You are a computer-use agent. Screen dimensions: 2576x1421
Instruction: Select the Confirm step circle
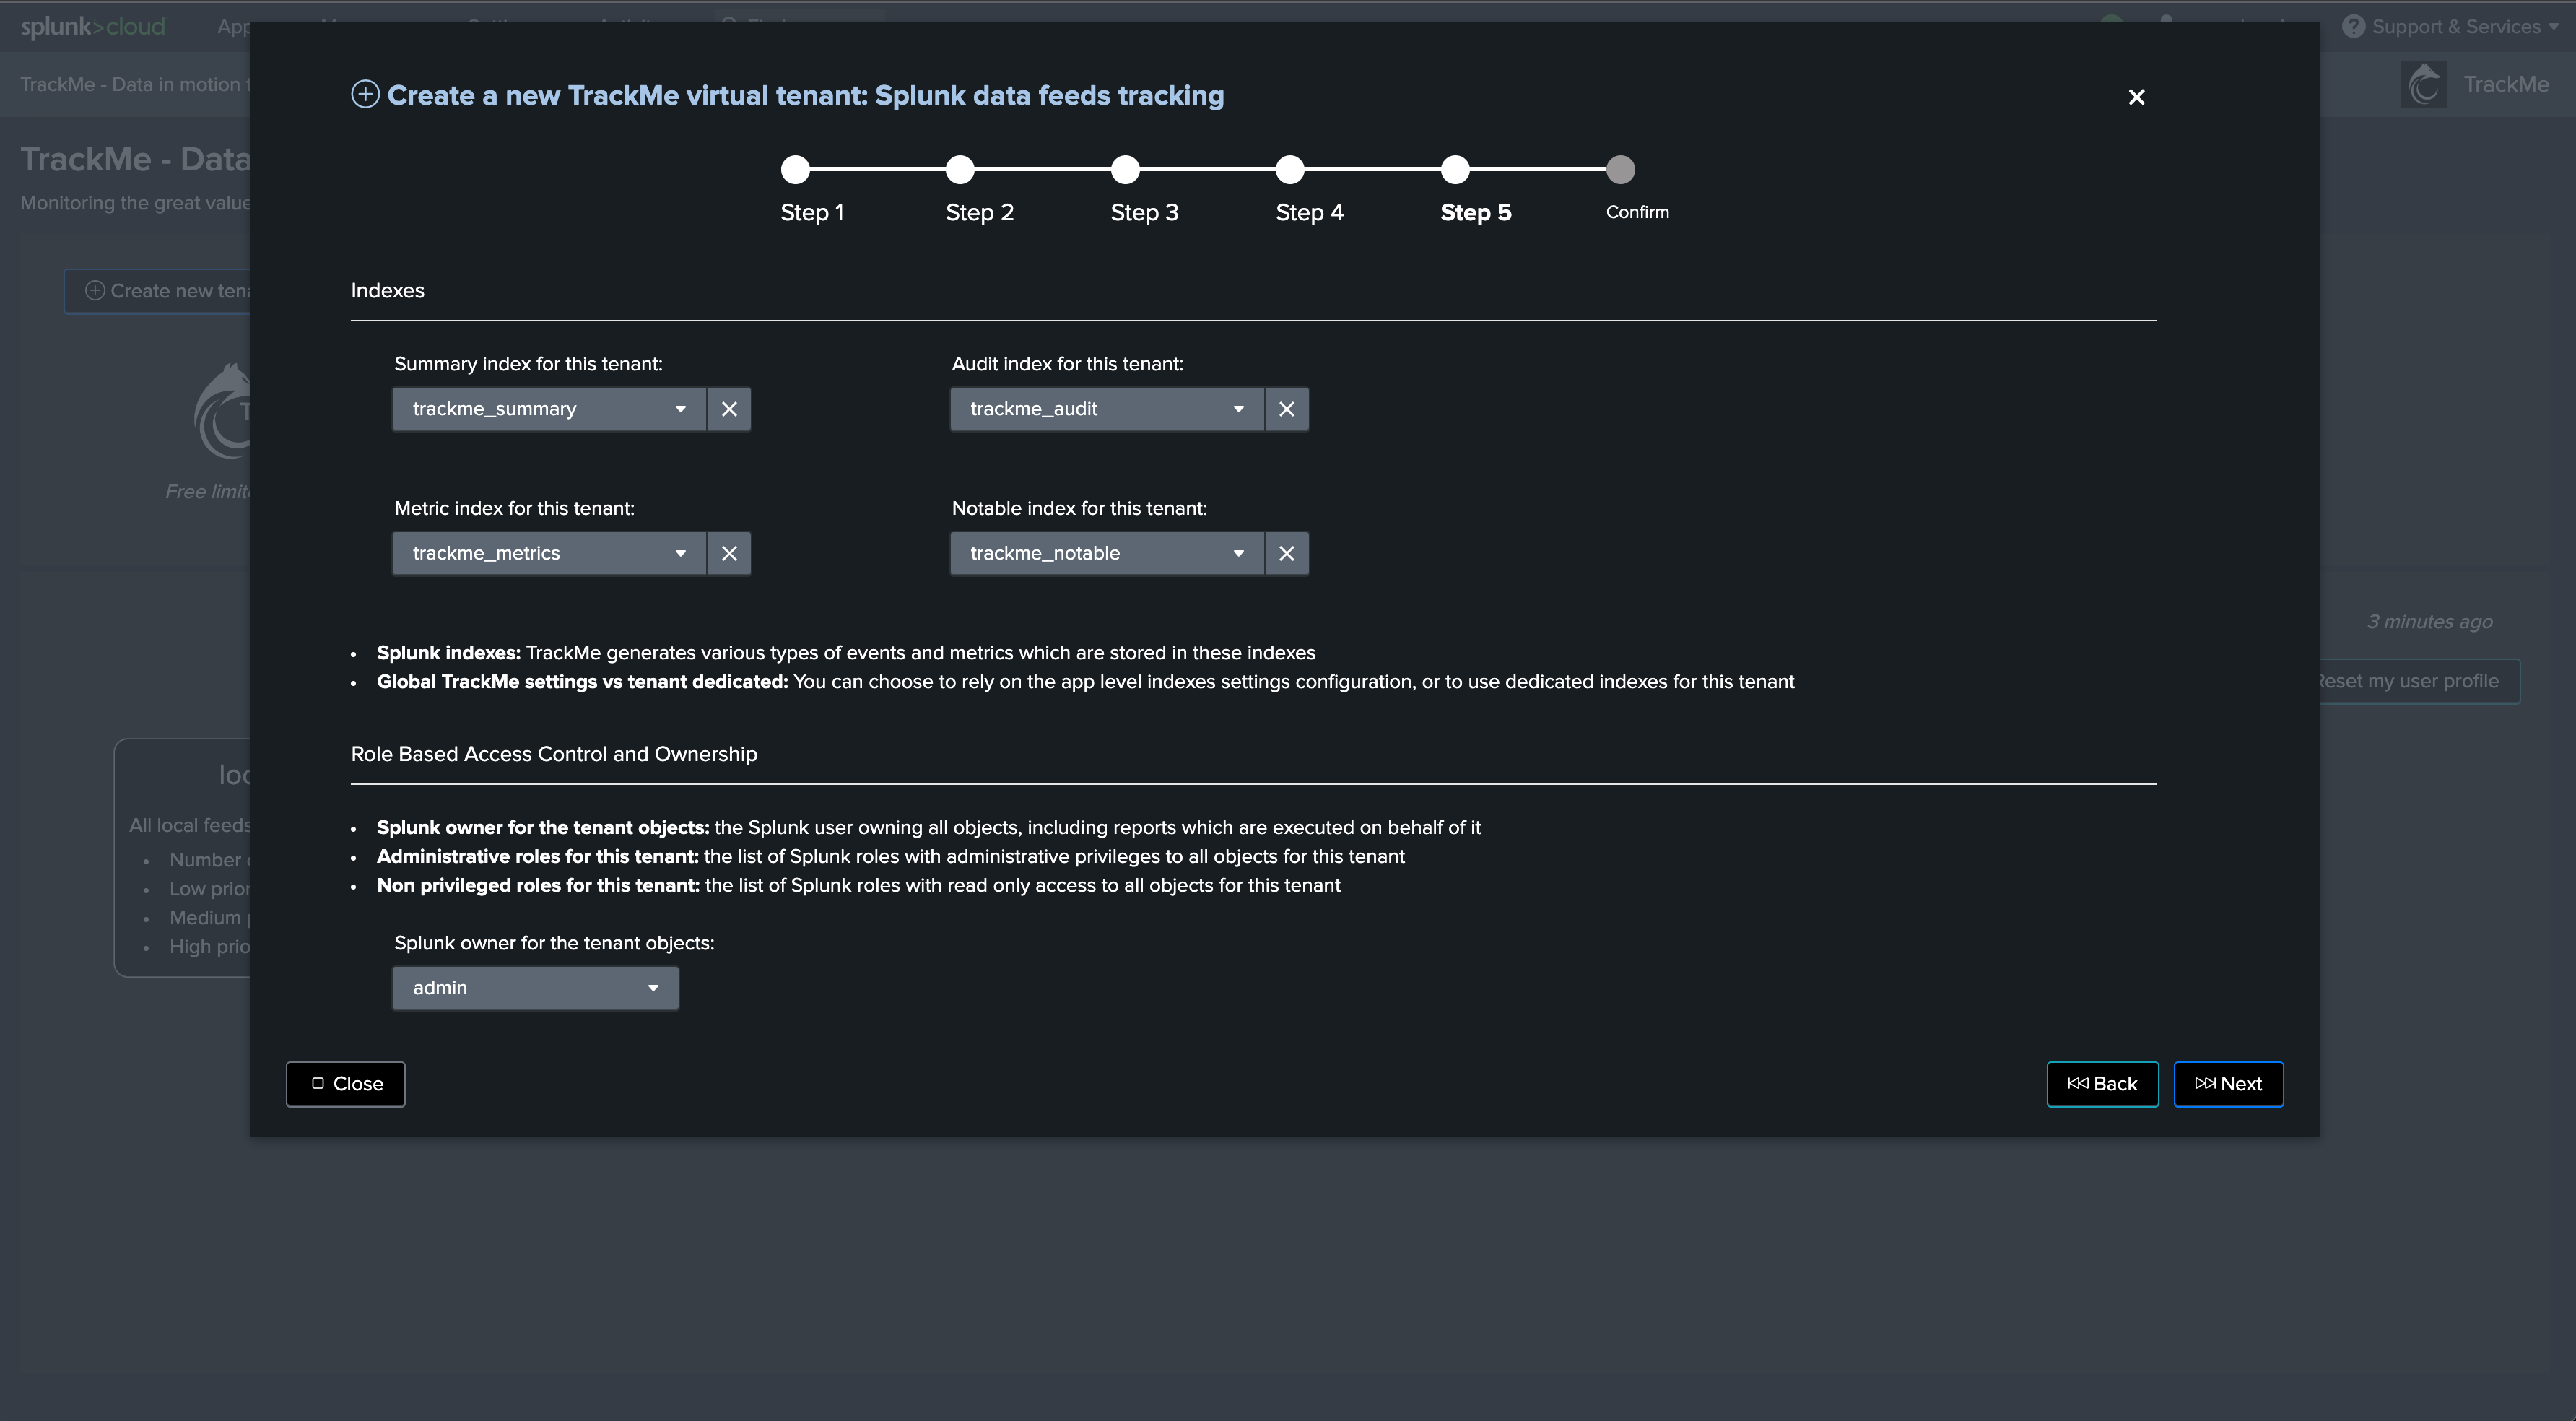tap(1620, 170)
